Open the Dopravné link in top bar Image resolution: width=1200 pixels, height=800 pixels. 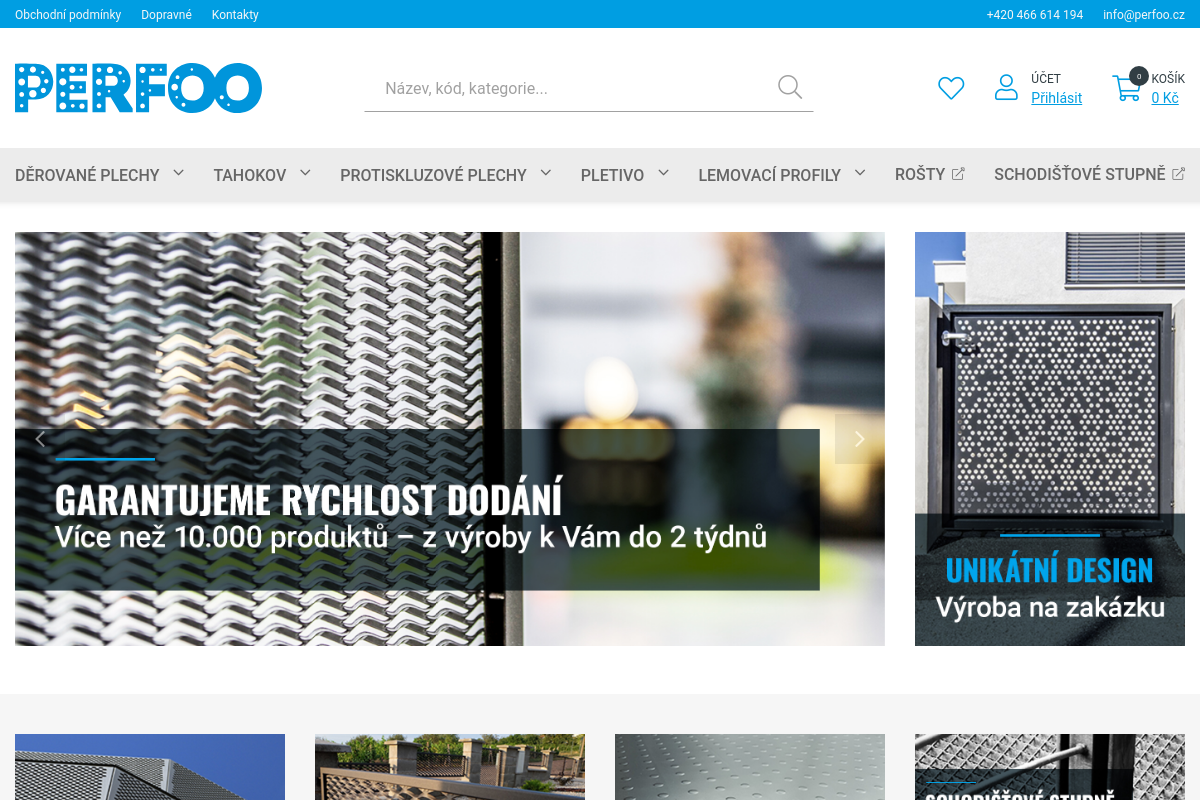coord(166,15)
